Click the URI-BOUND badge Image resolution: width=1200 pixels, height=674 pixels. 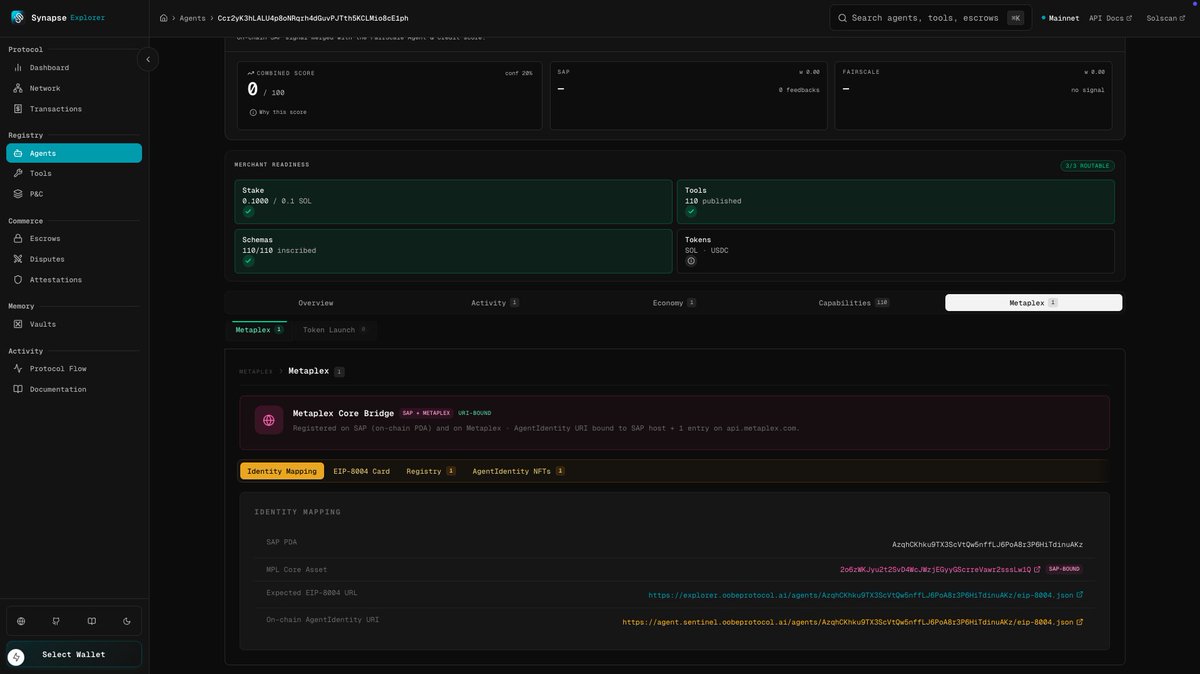(x=475, y=413)
